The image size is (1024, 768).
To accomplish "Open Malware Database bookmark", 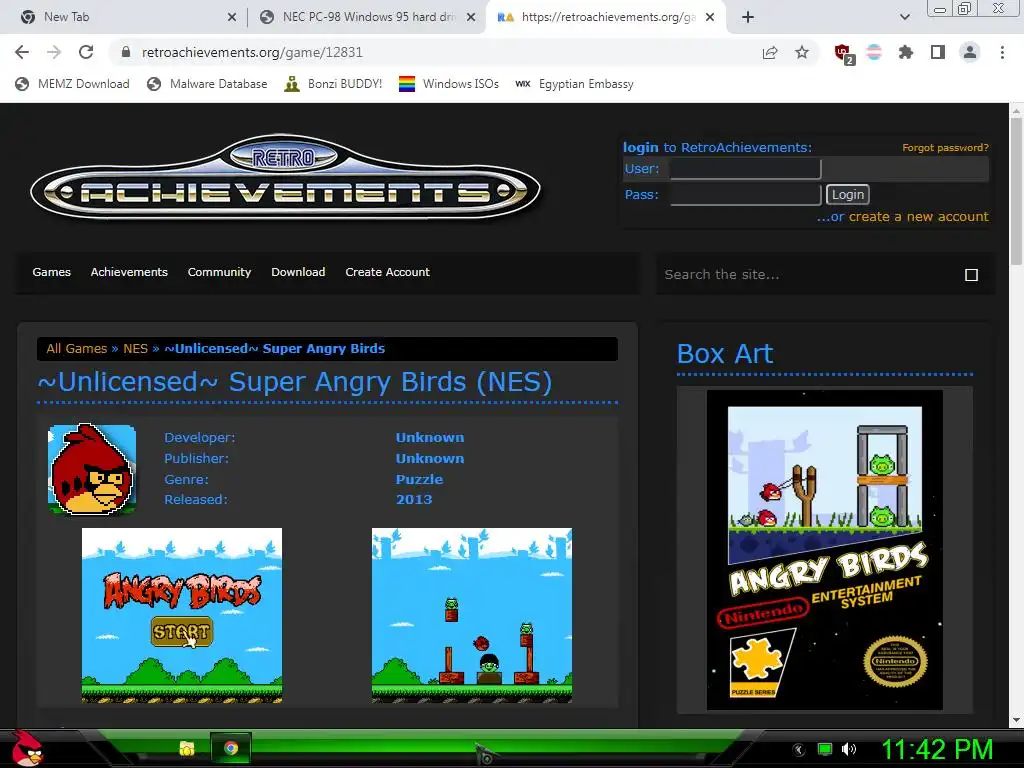I will [207, 84].
